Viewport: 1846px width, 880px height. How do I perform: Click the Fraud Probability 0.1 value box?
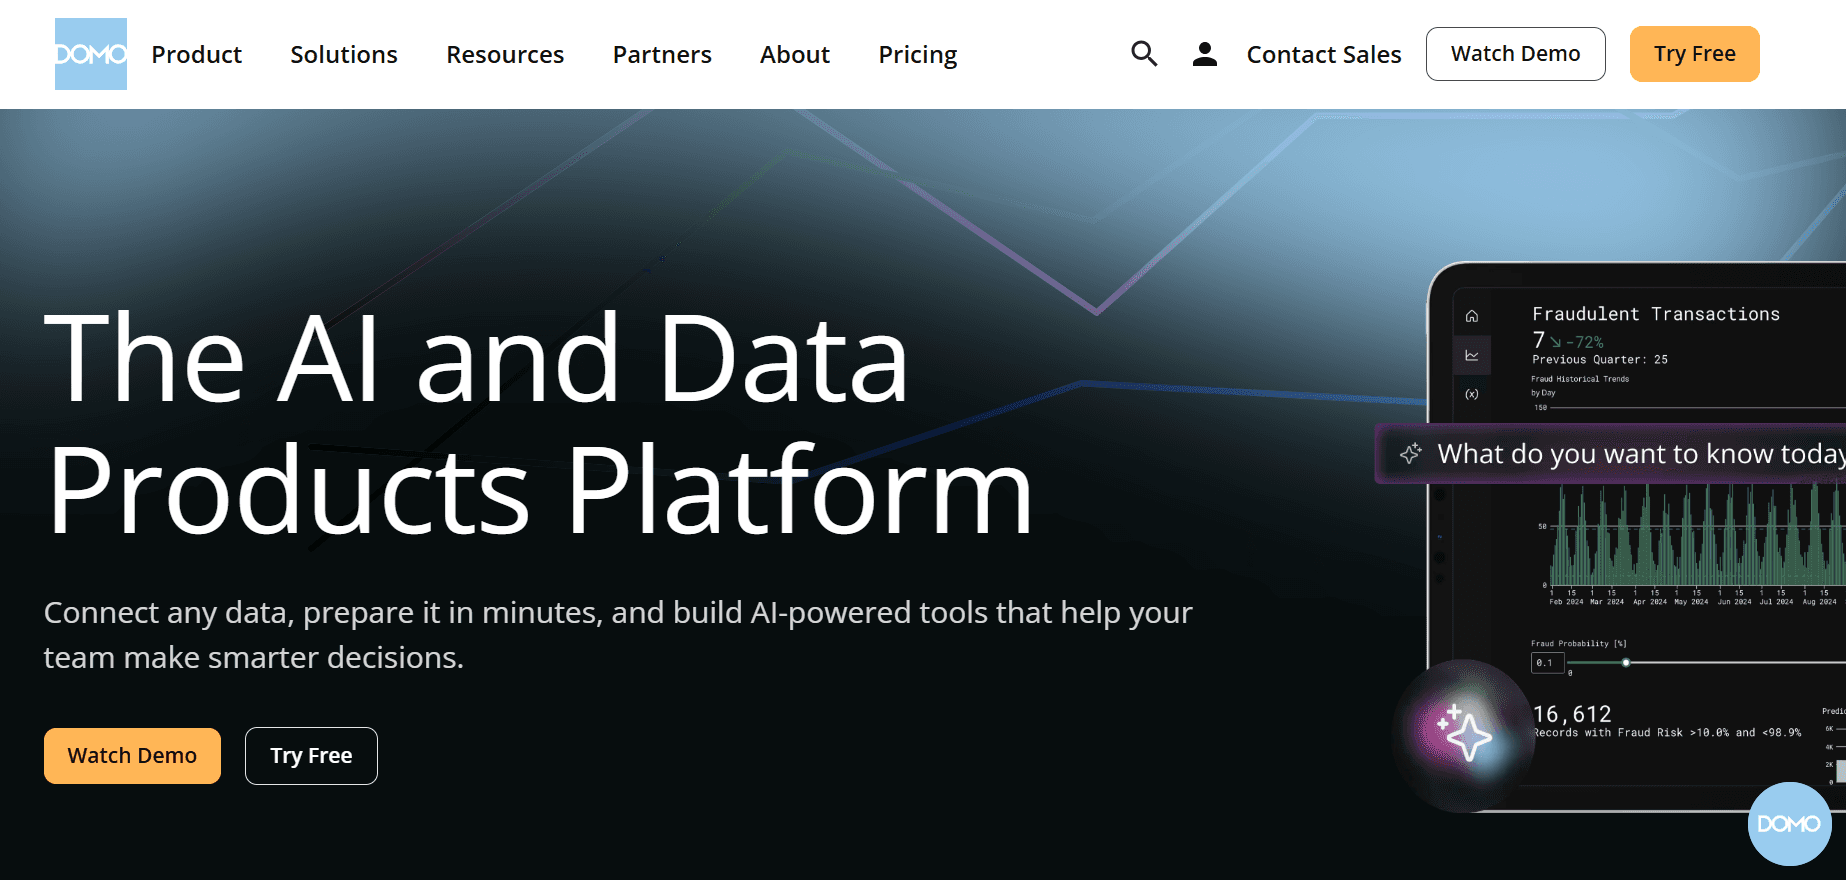[x=1547, y=663]
